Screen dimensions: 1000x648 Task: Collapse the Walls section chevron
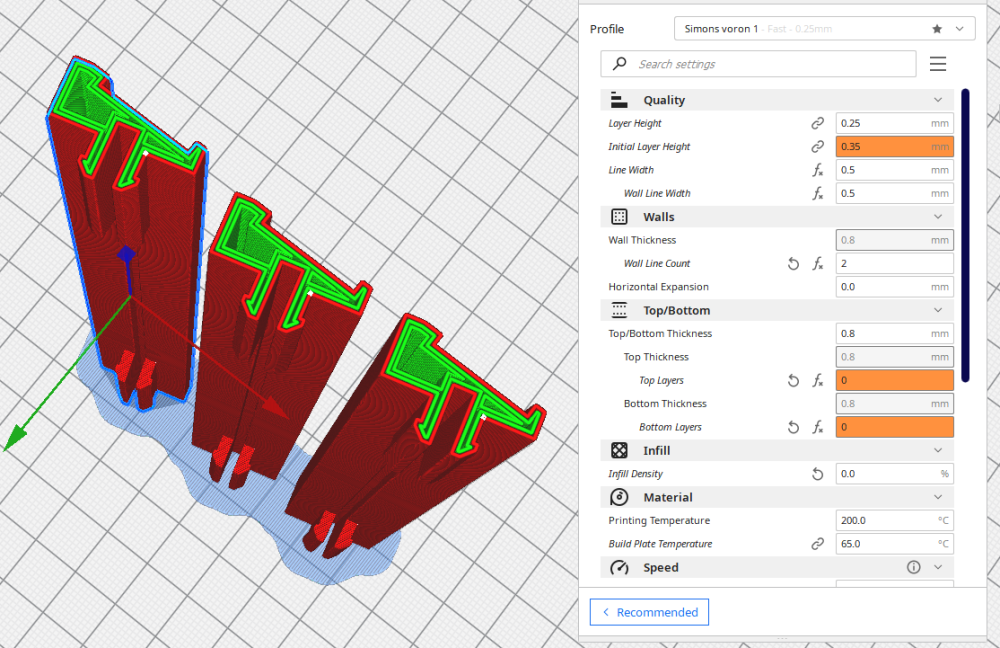(938, 217)
